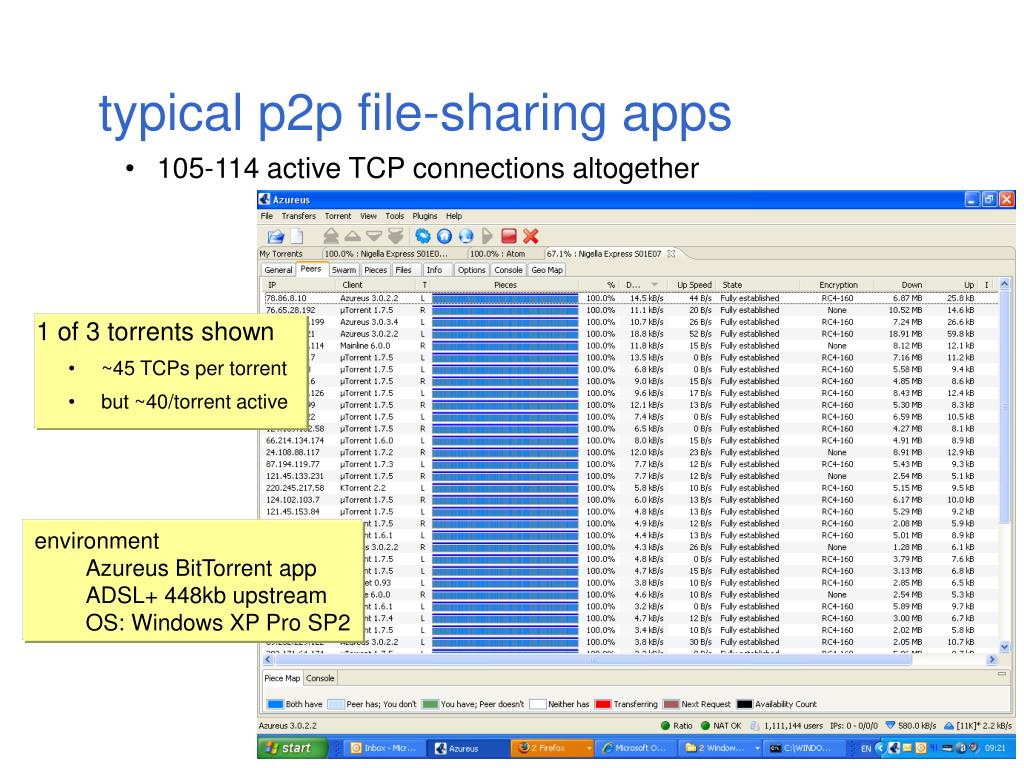Open the Help menu

pyautogui.click(x=454, y=216)
